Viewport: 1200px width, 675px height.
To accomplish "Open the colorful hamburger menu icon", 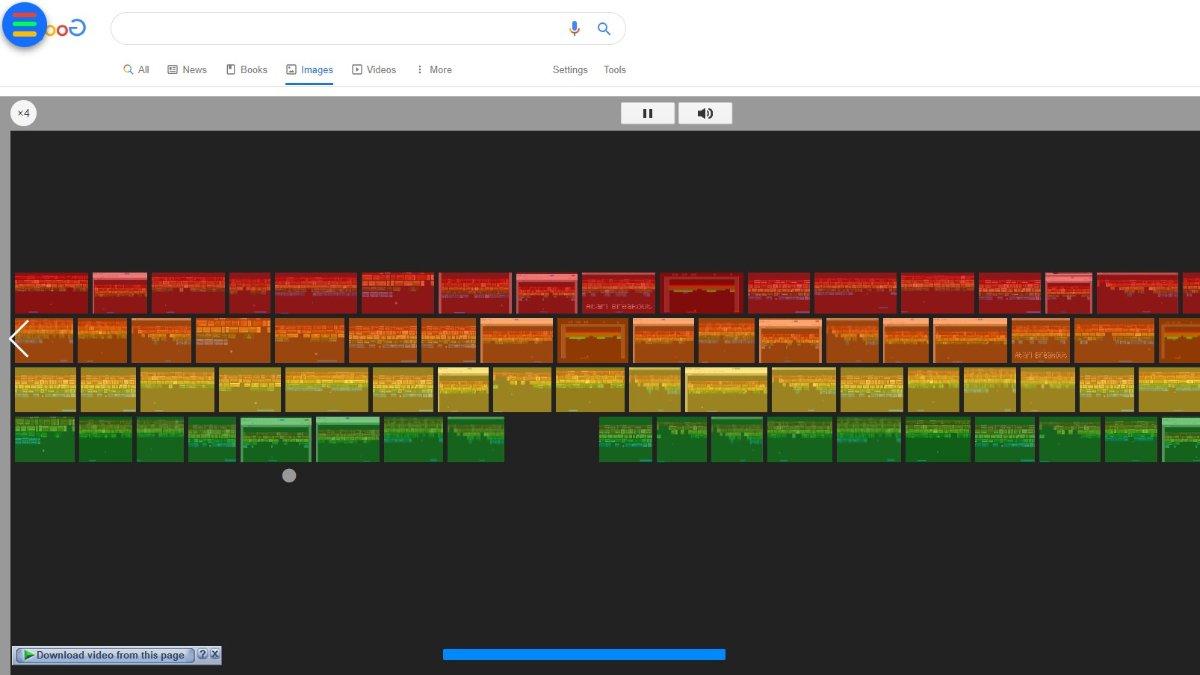I will coord(25,25).
